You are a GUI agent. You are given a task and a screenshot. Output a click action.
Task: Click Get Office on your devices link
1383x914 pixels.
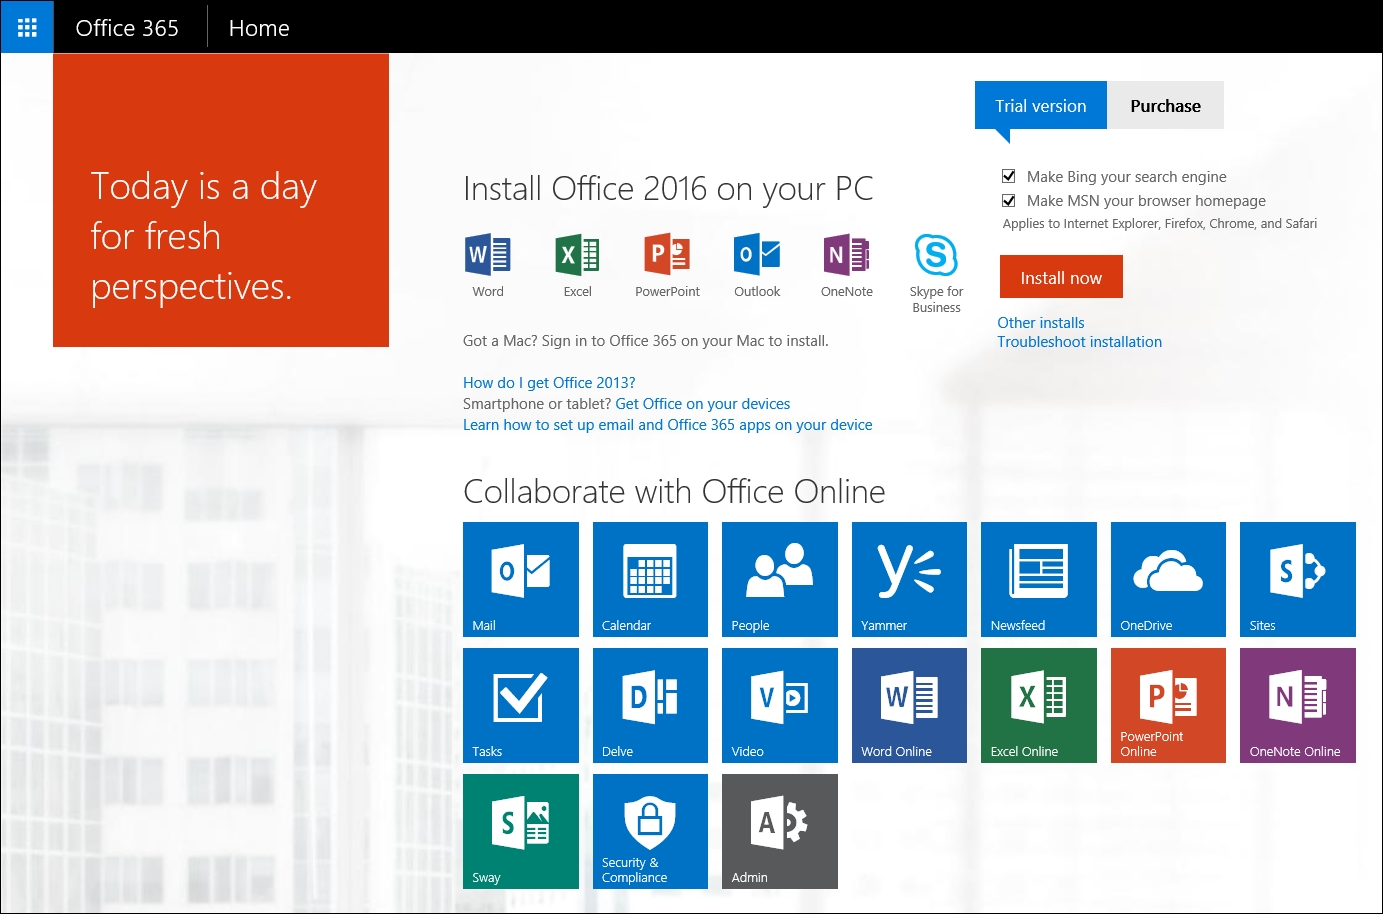click(x=702, y=403)
